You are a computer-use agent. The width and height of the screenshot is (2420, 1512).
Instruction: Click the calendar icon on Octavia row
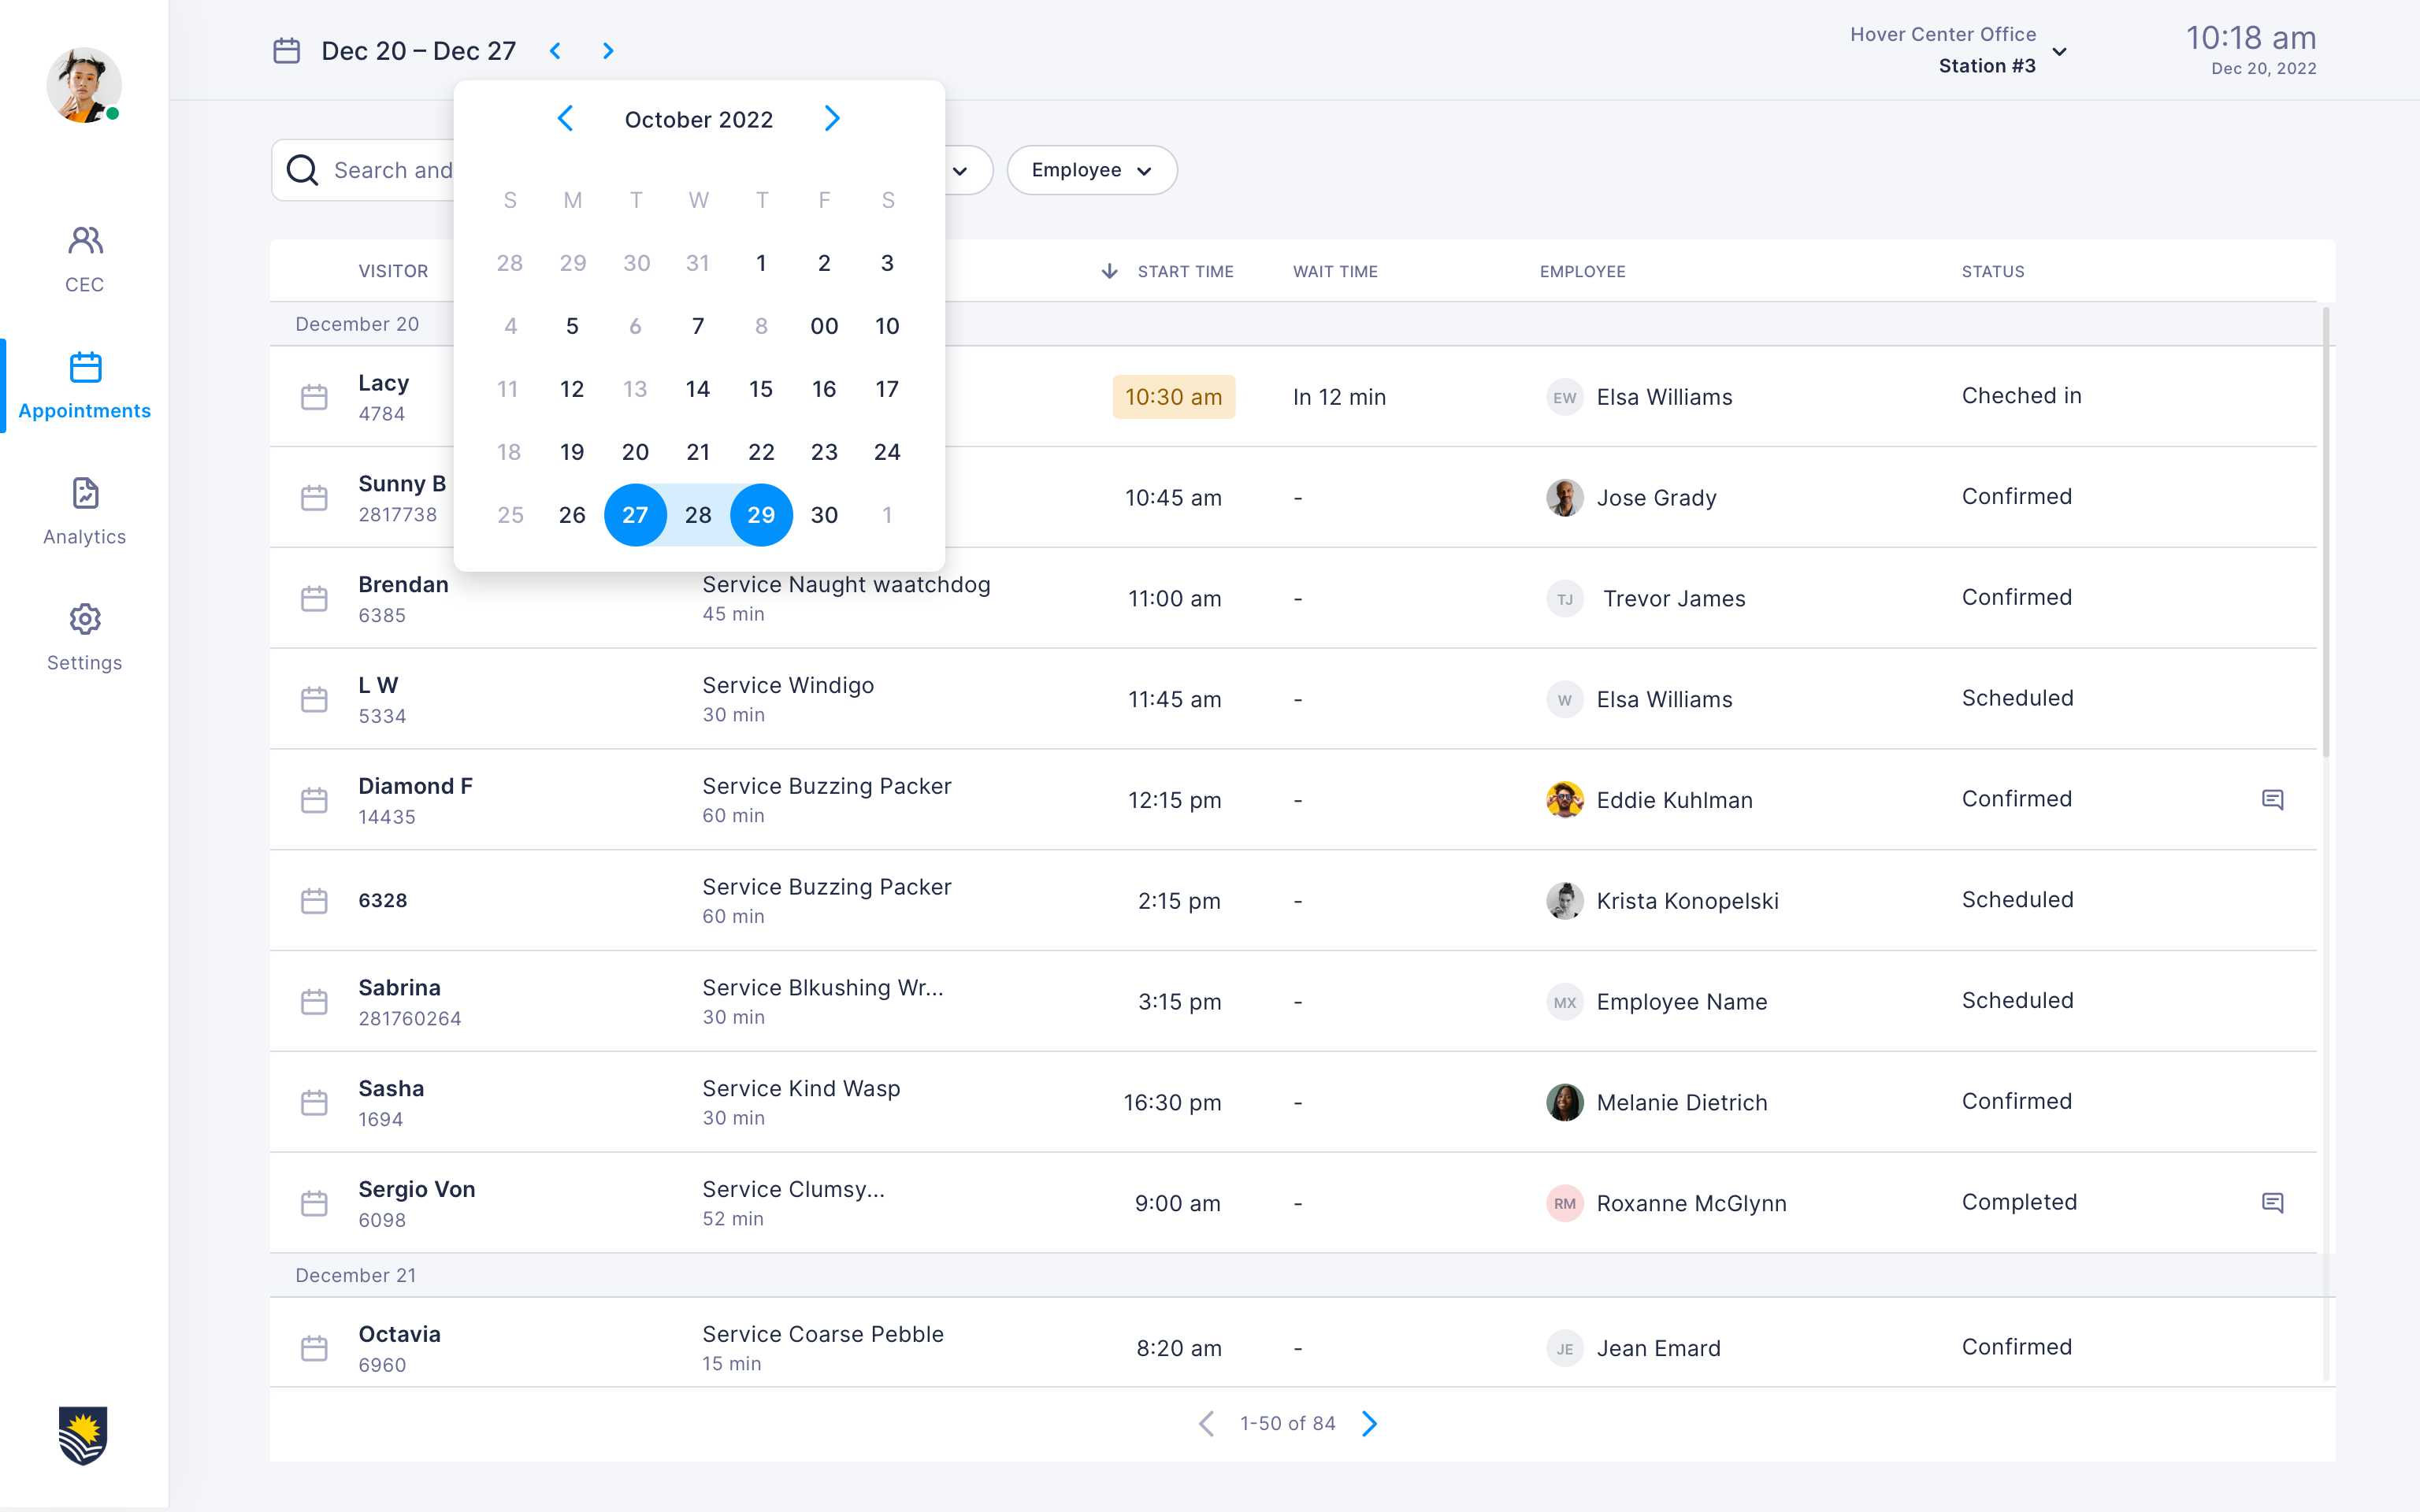tap(314, 1348)
